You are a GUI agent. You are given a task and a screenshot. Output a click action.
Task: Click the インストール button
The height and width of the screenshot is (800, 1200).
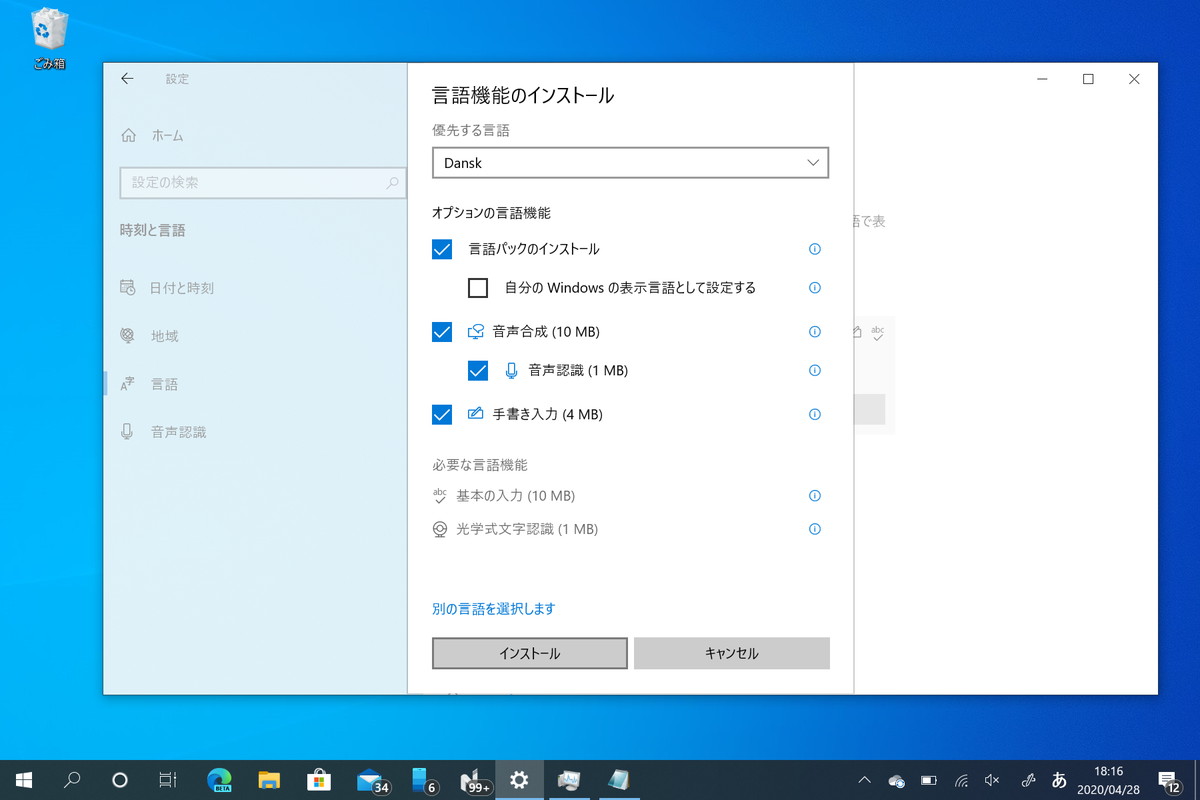tap(529, 652)
